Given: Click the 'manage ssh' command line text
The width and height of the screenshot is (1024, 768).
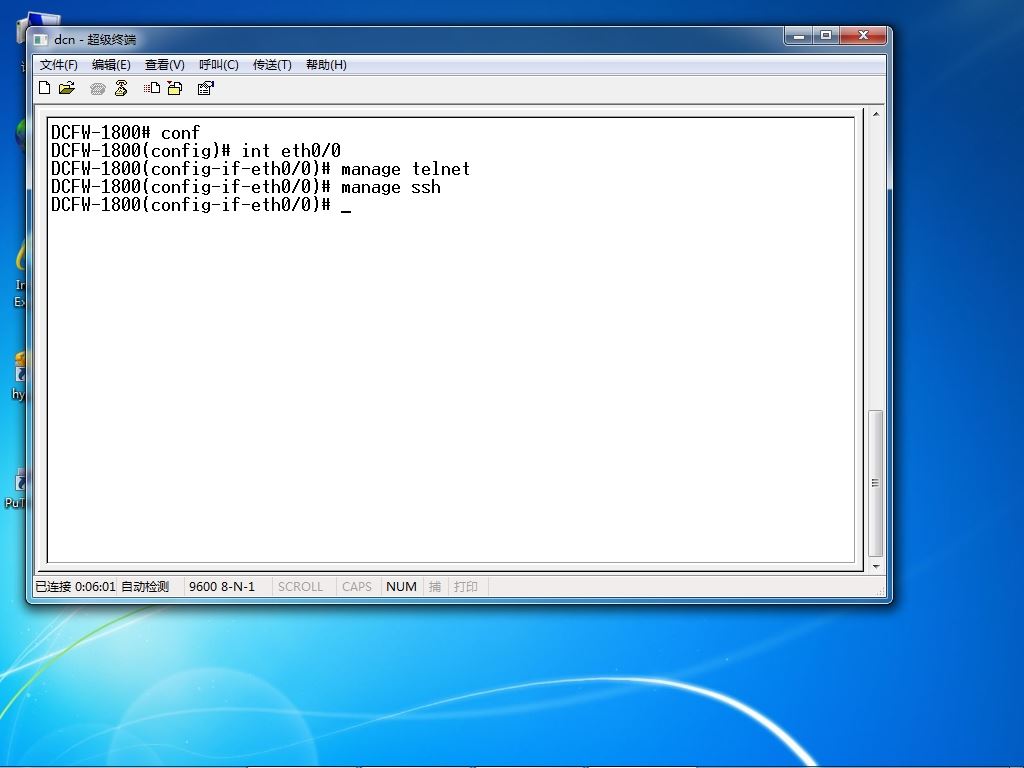Looking at the screenshot, I should pos(391,187).
